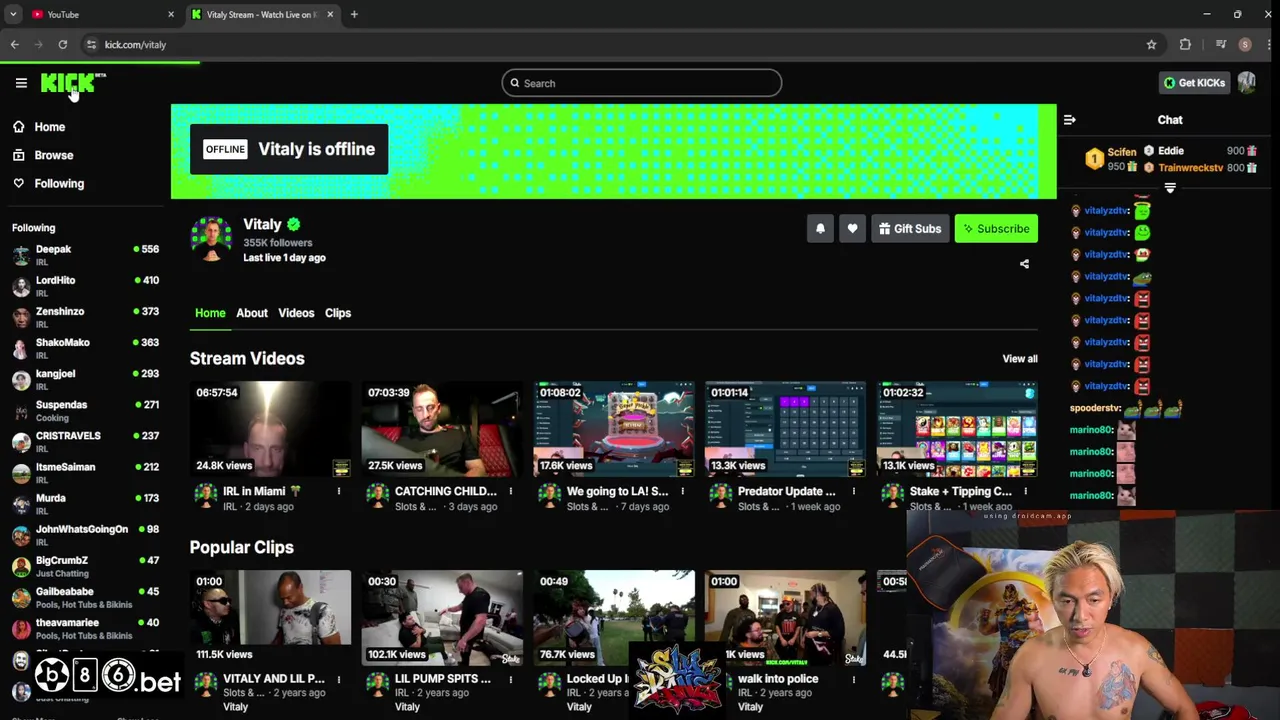
Task: Open Deepak channel in Following list
Action: point(85,255)
